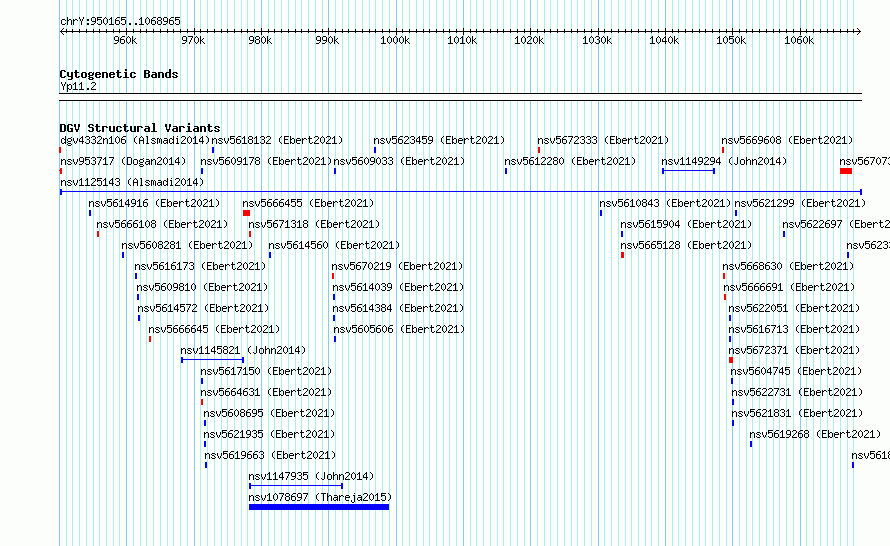
Task: Open nsv5614384 (Ebert2021) variant
Action: tap(398, 308)
